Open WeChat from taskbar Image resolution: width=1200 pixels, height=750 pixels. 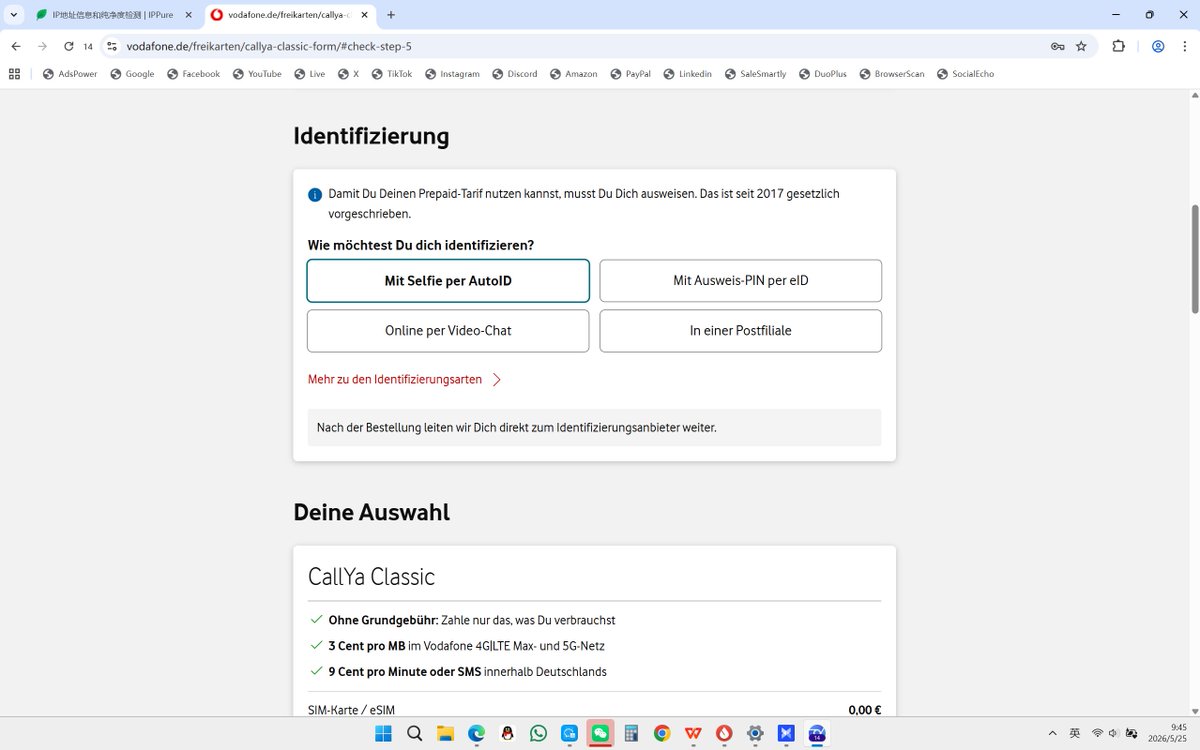600,733
